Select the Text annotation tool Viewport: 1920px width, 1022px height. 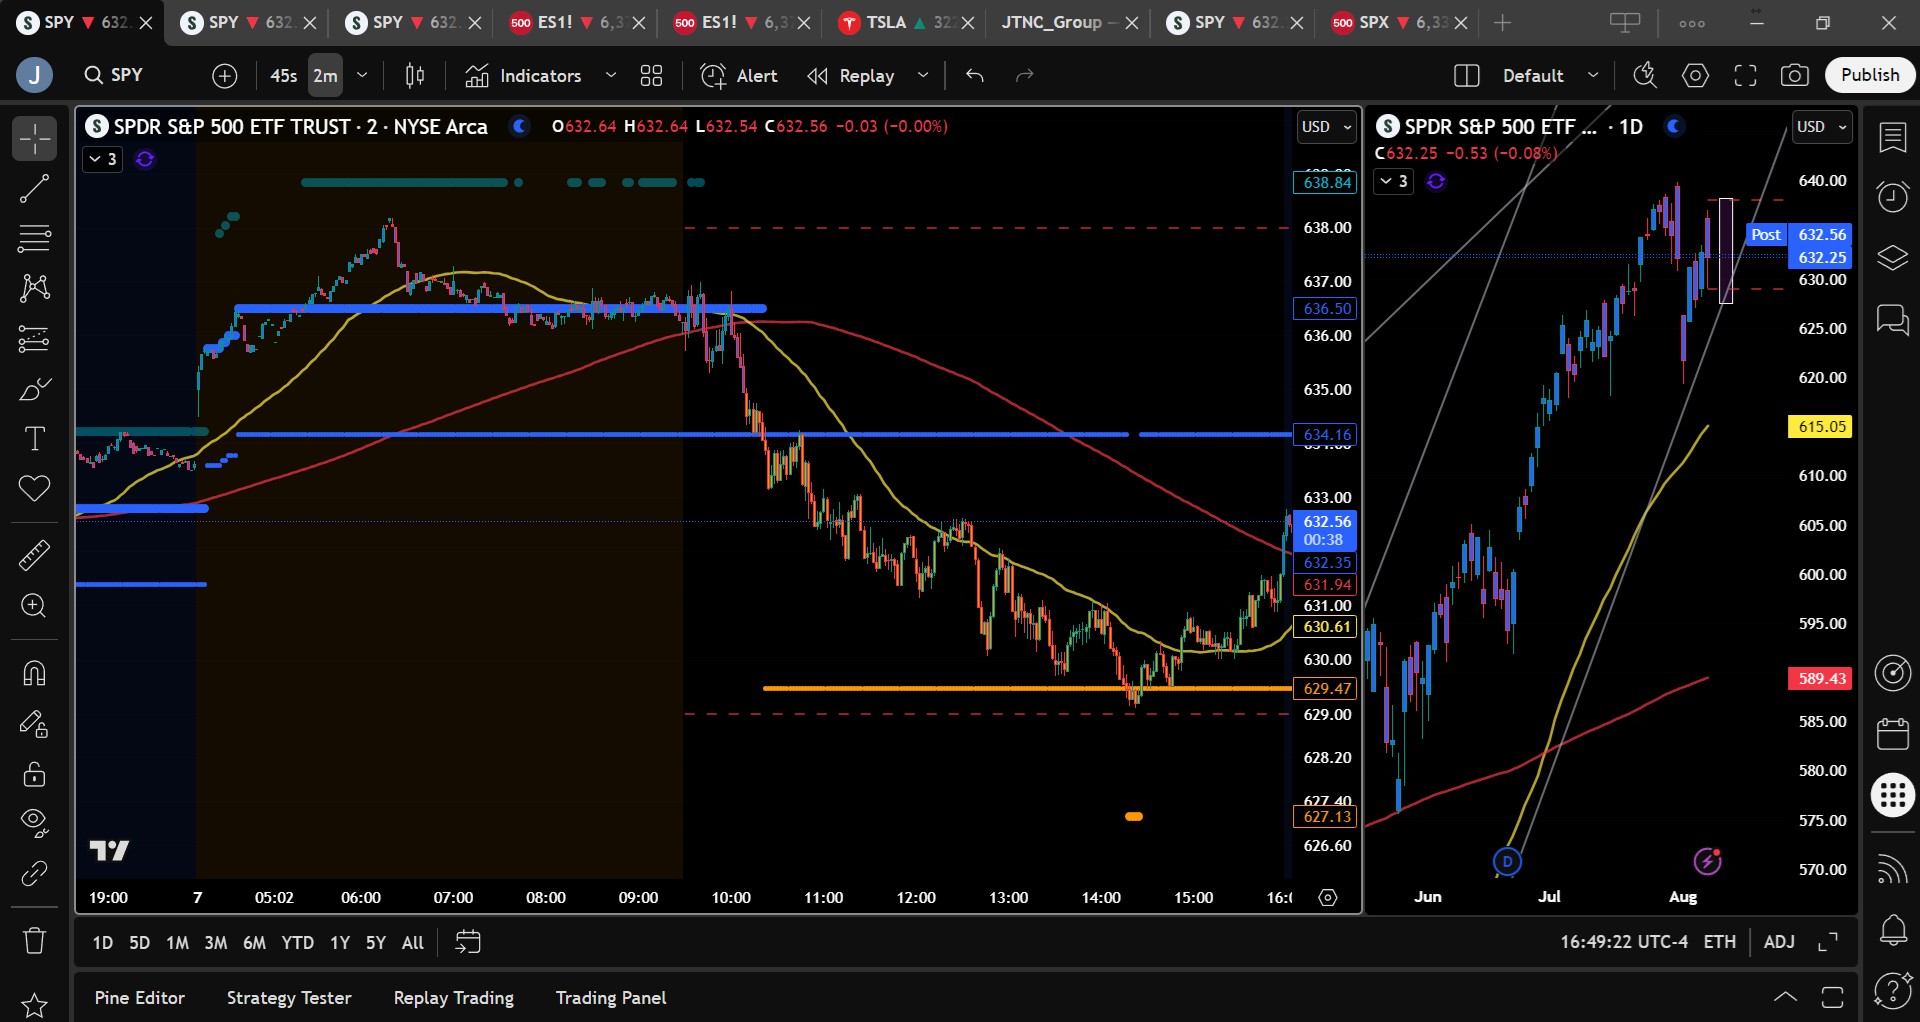point(34,439)
